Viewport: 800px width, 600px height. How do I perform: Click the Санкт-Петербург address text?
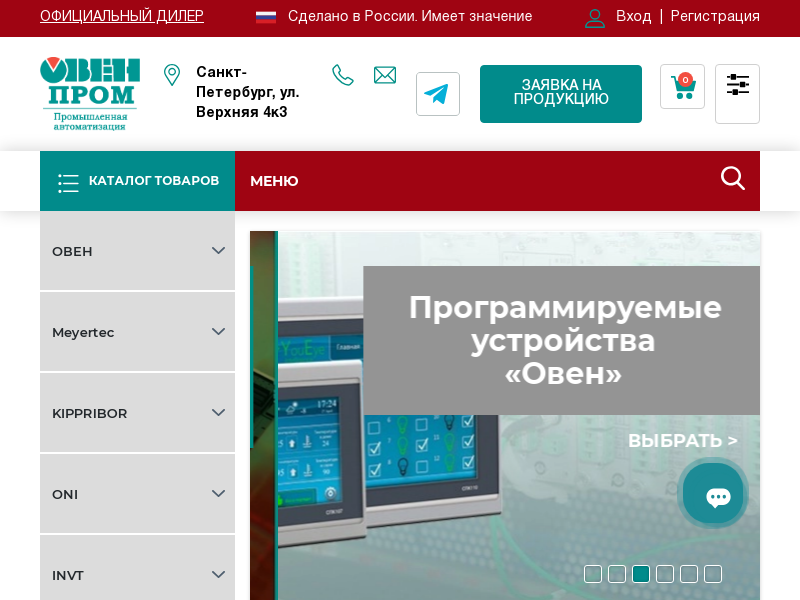[x=247, y=92]
